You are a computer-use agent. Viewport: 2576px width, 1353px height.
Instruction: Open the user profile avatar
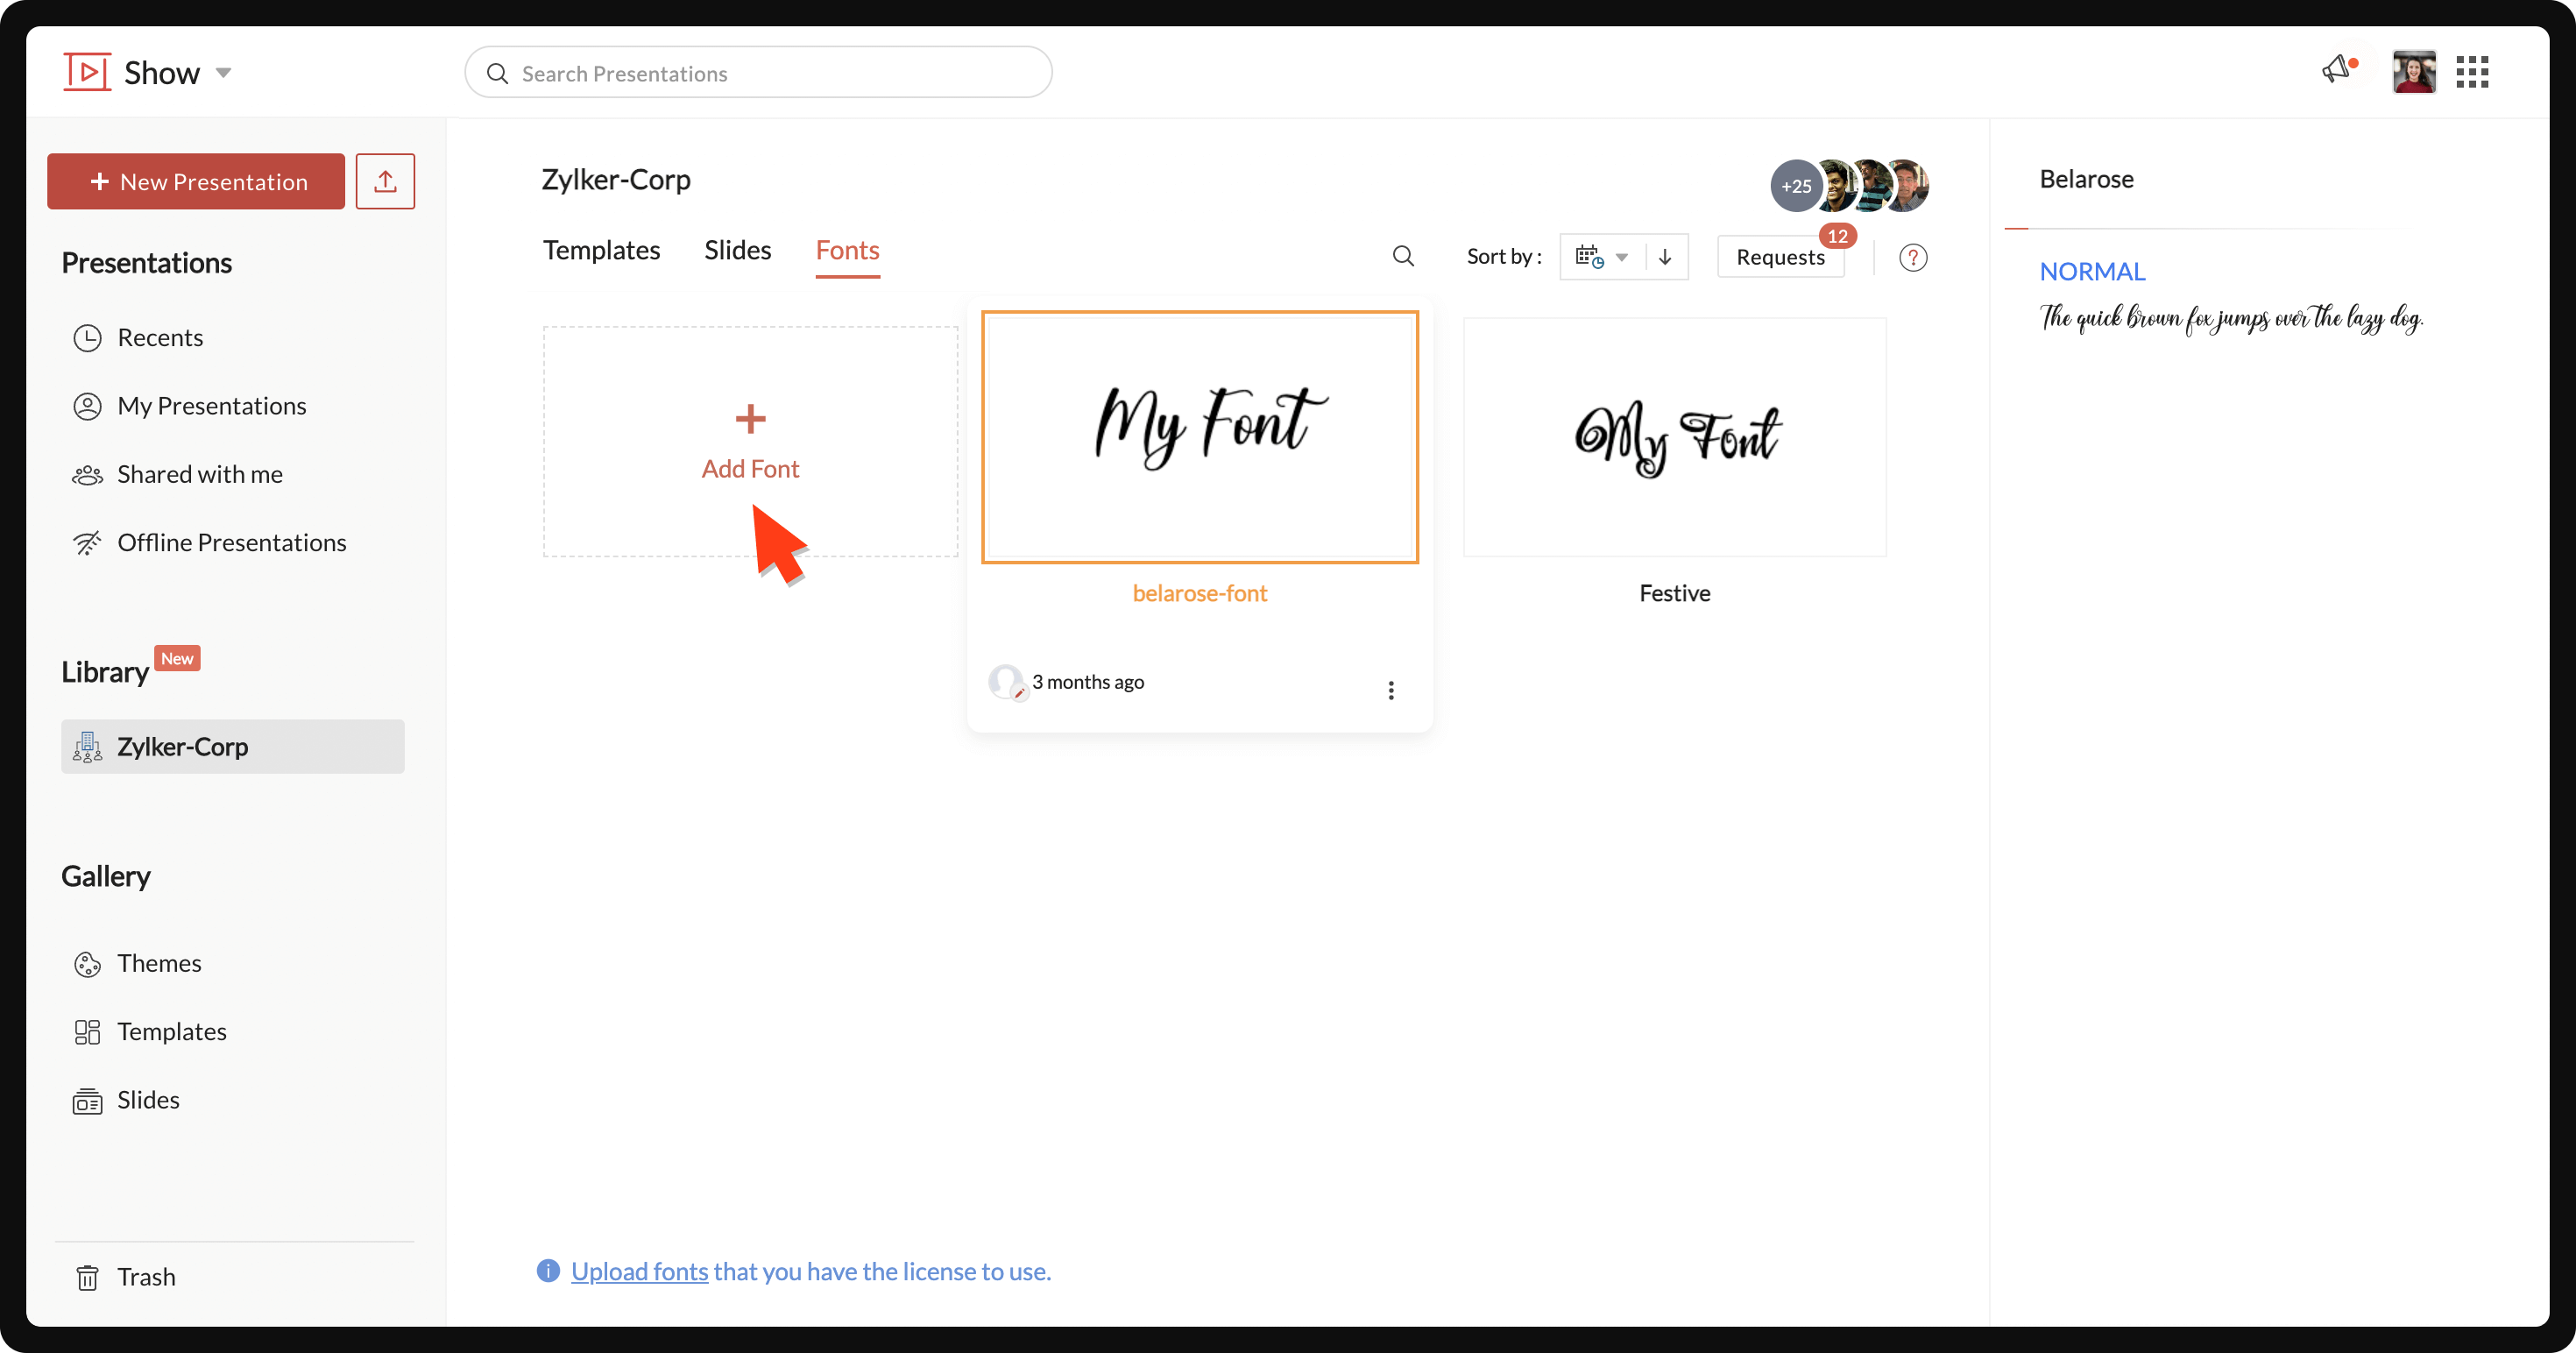tap(2414, 72)
